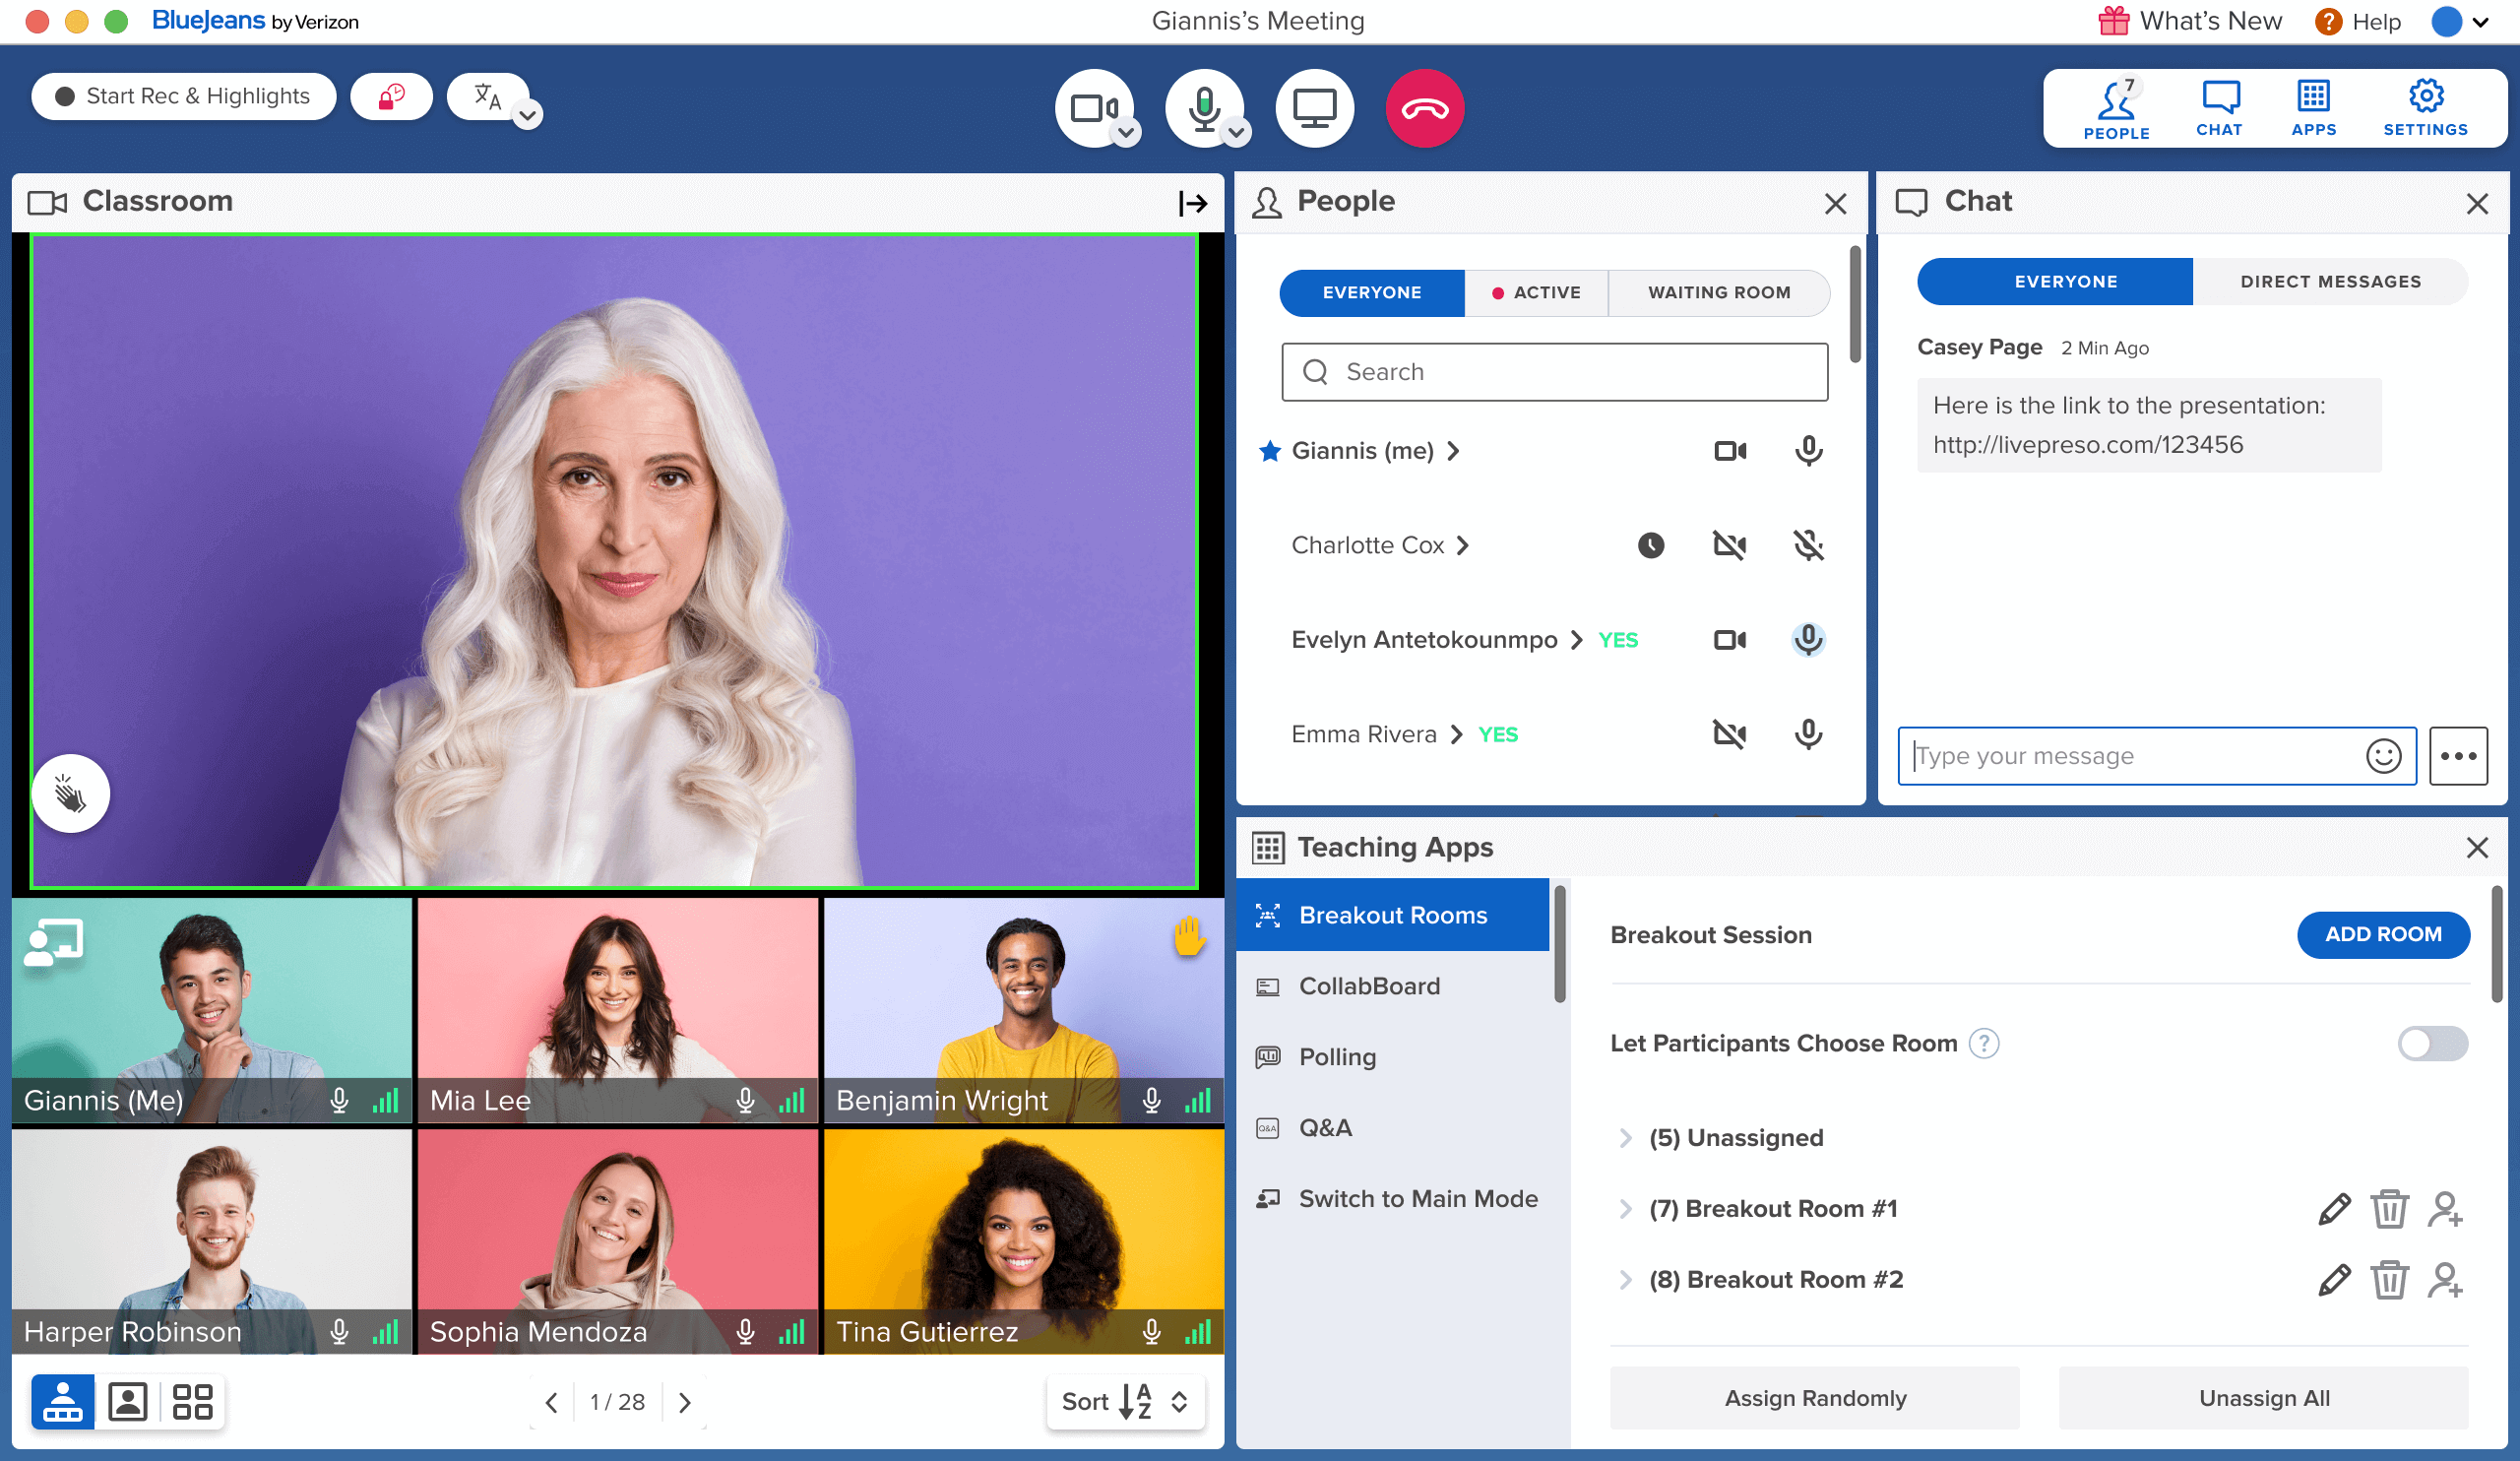Select the CollabBoard teaching app

pos(1370,986)
